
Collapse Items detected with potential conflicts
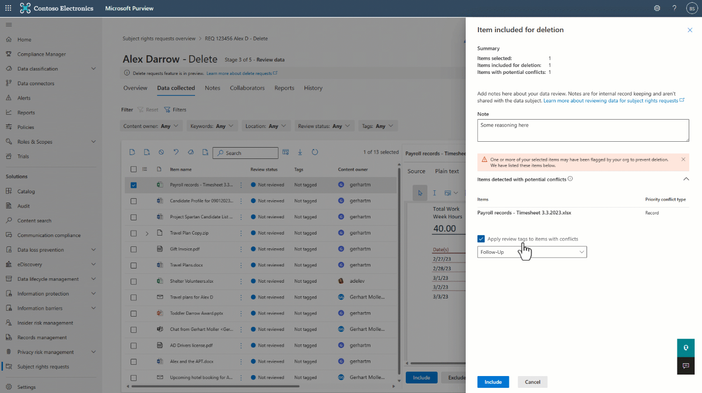tap(686, 179)
